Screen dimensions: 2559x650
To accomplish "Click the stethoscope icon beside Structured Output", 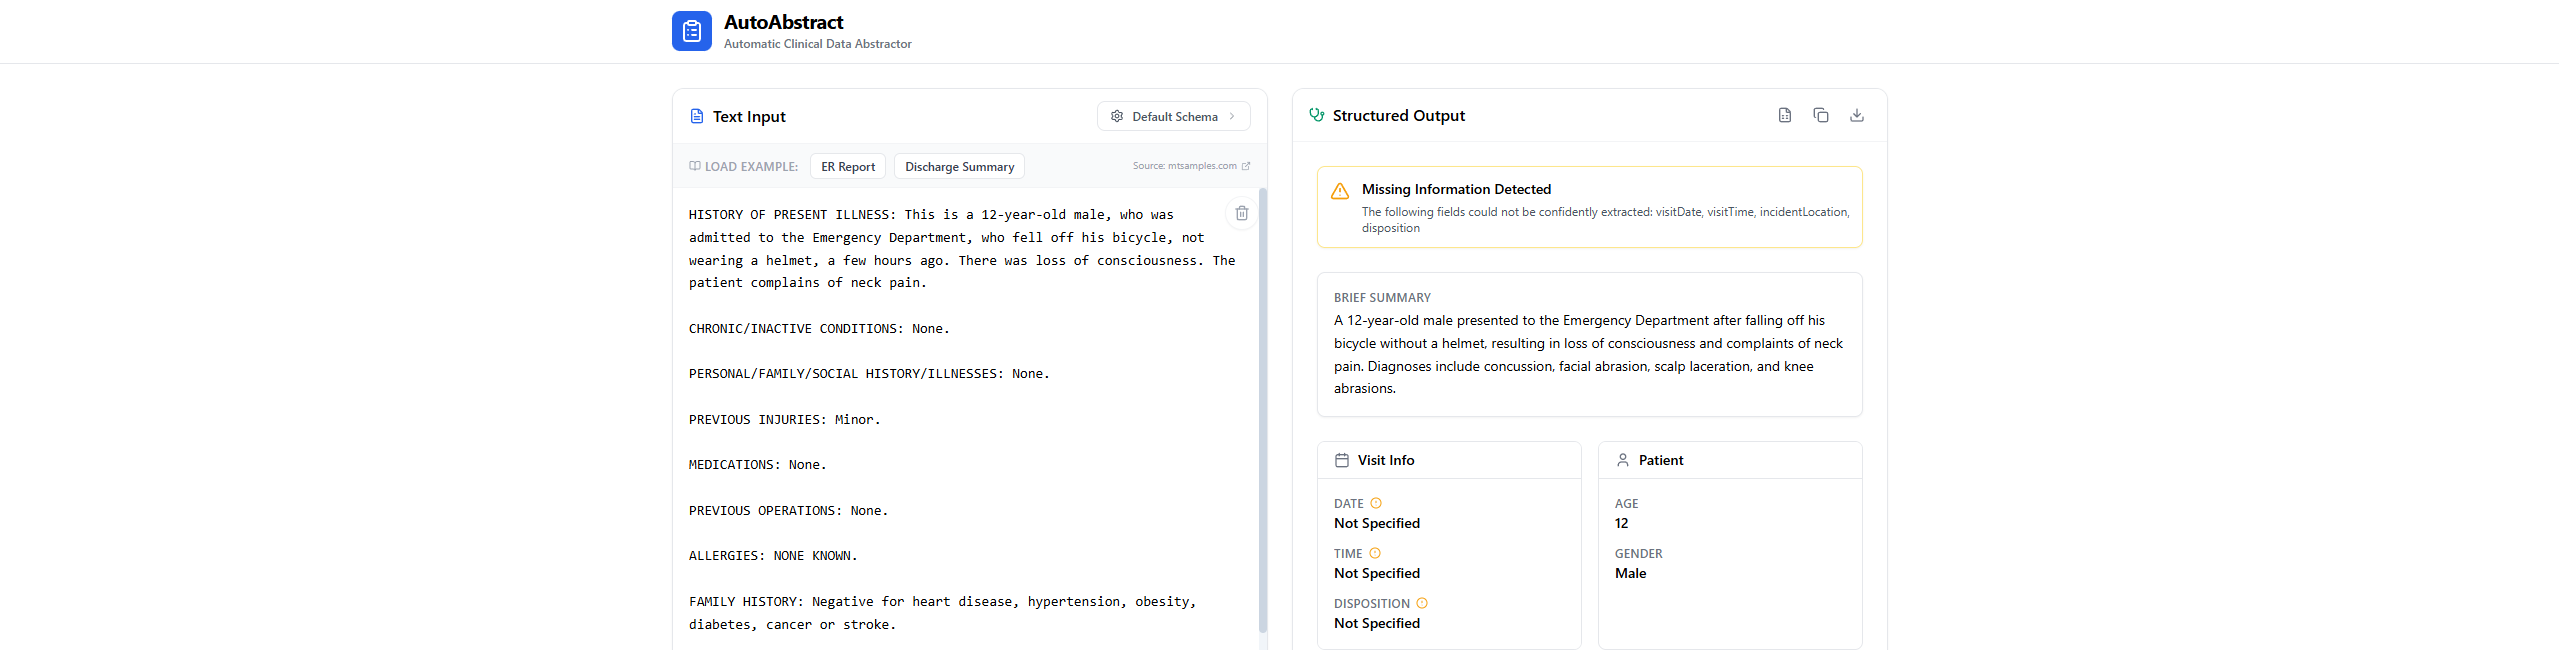I will tap(1316, 115).
